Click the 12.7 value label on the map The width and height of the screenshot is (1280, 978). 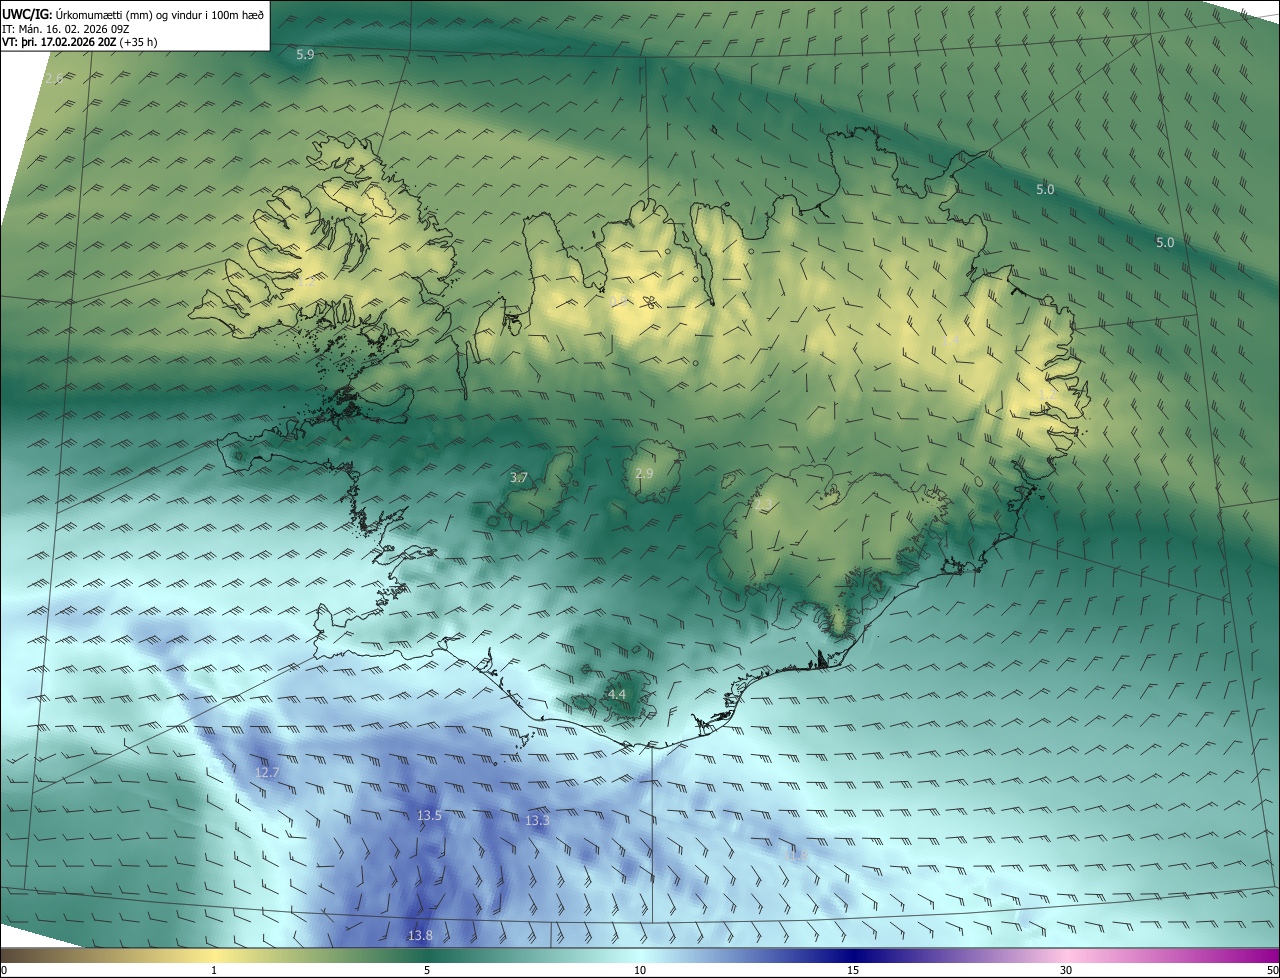(267, 772)
